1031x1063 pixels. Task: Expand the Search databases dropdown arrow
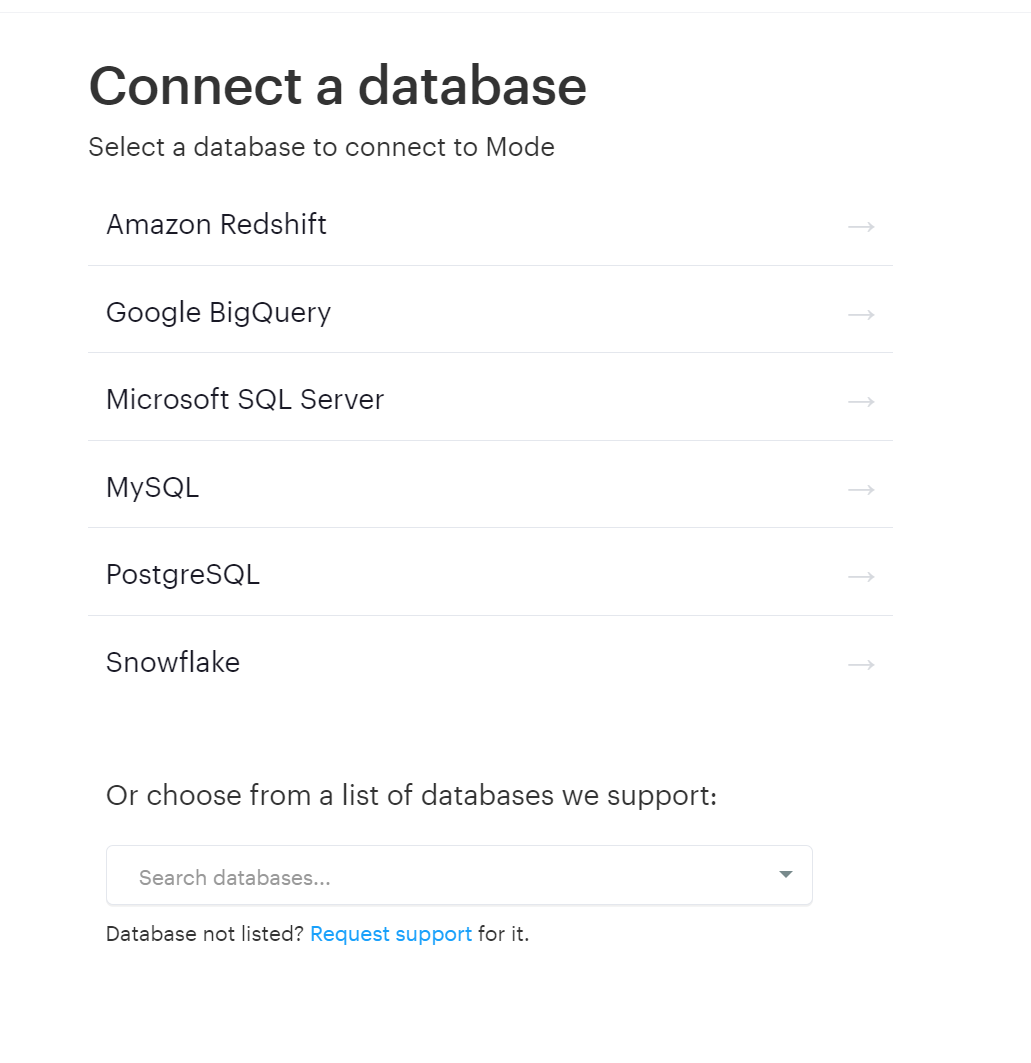786,875
